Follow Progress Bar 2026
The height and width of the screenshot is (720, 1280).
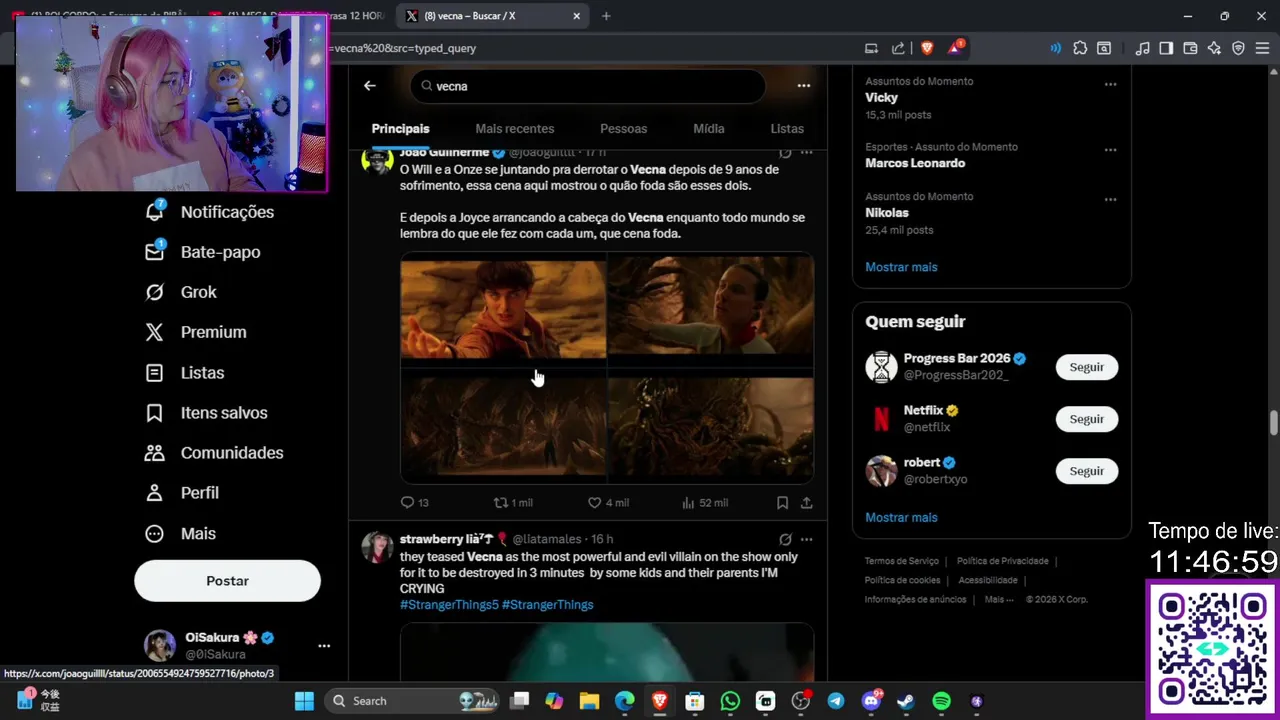tap(1086, 367)
